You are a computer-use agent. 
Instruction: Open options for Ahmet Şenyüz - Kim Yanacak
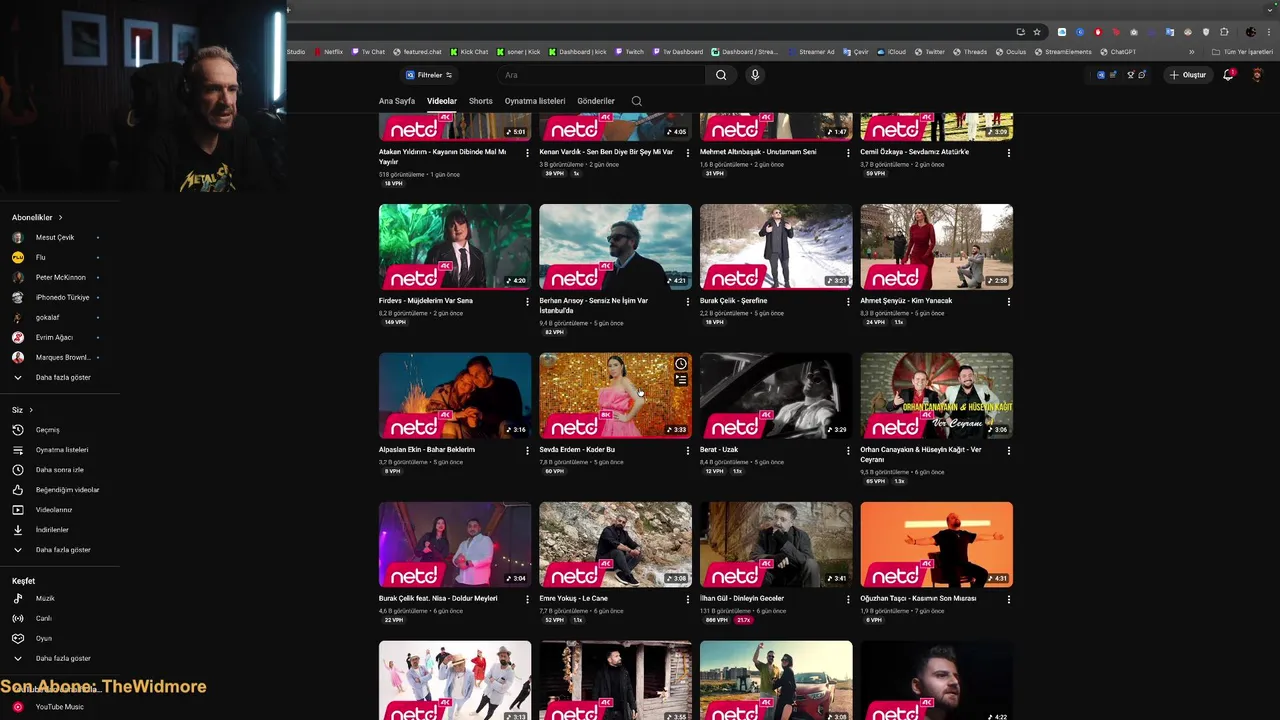1008,302
